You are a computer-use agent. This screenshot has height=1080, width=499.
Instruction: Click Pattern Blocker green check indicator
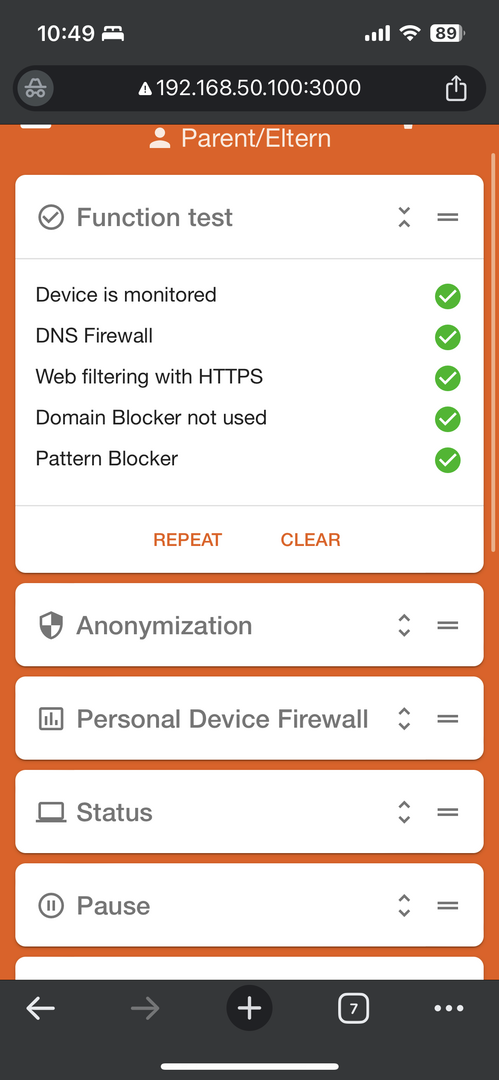click(447, 460)
